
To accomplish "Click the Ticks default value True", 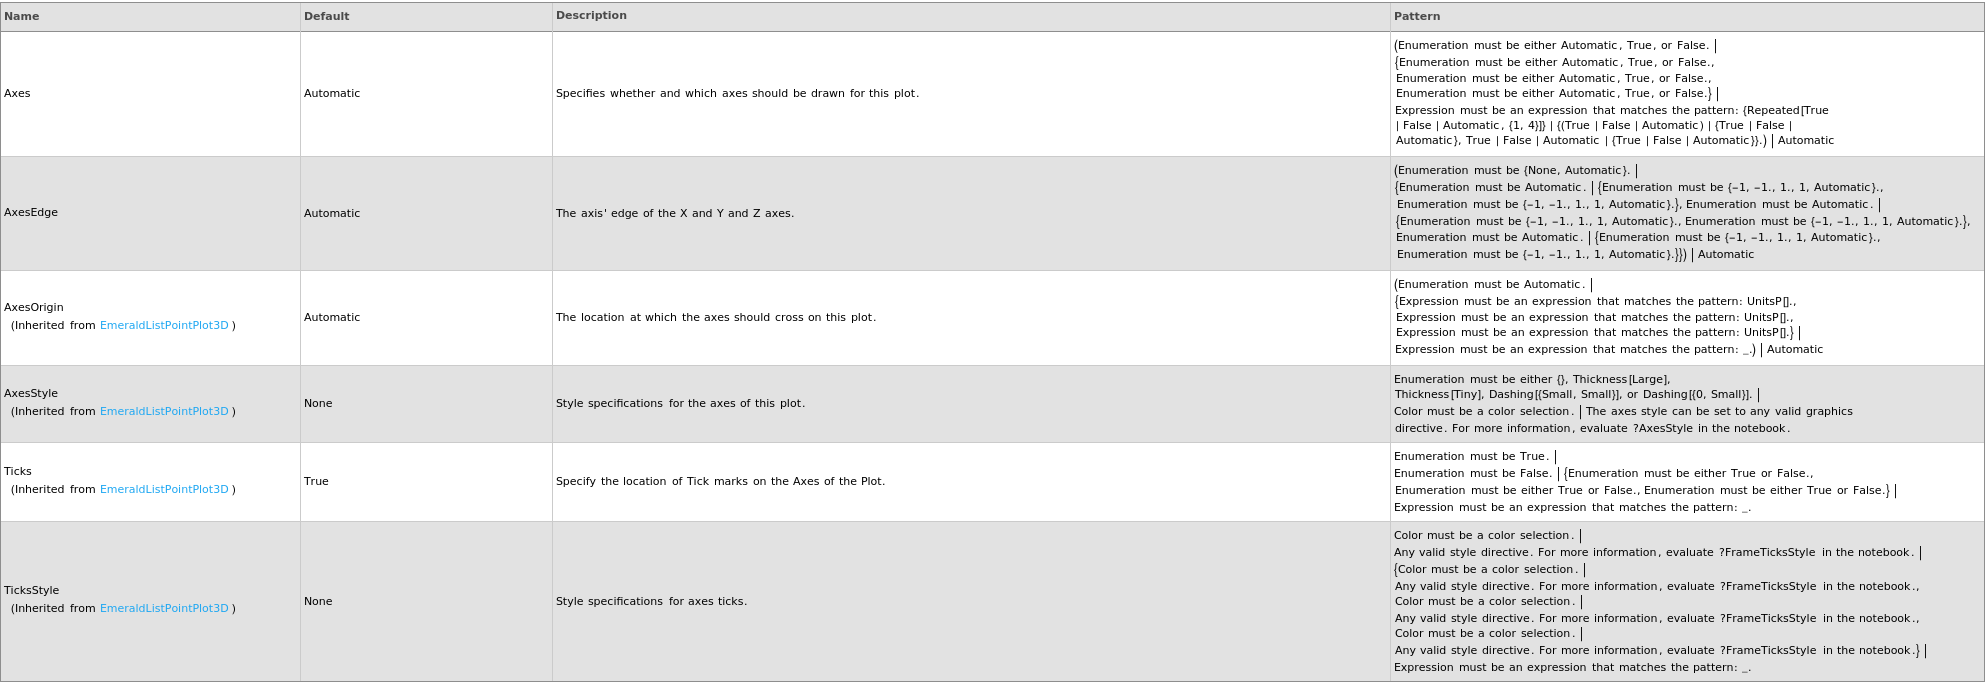I will [316, 482].
